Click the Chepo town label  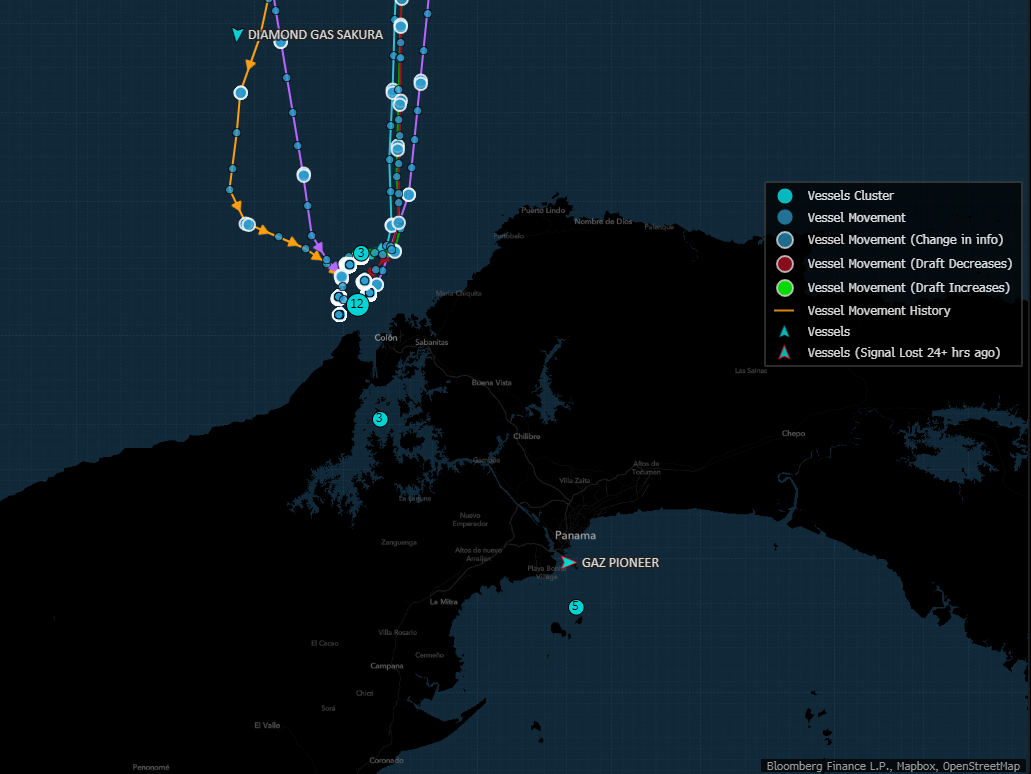click(x=793, y=433)
